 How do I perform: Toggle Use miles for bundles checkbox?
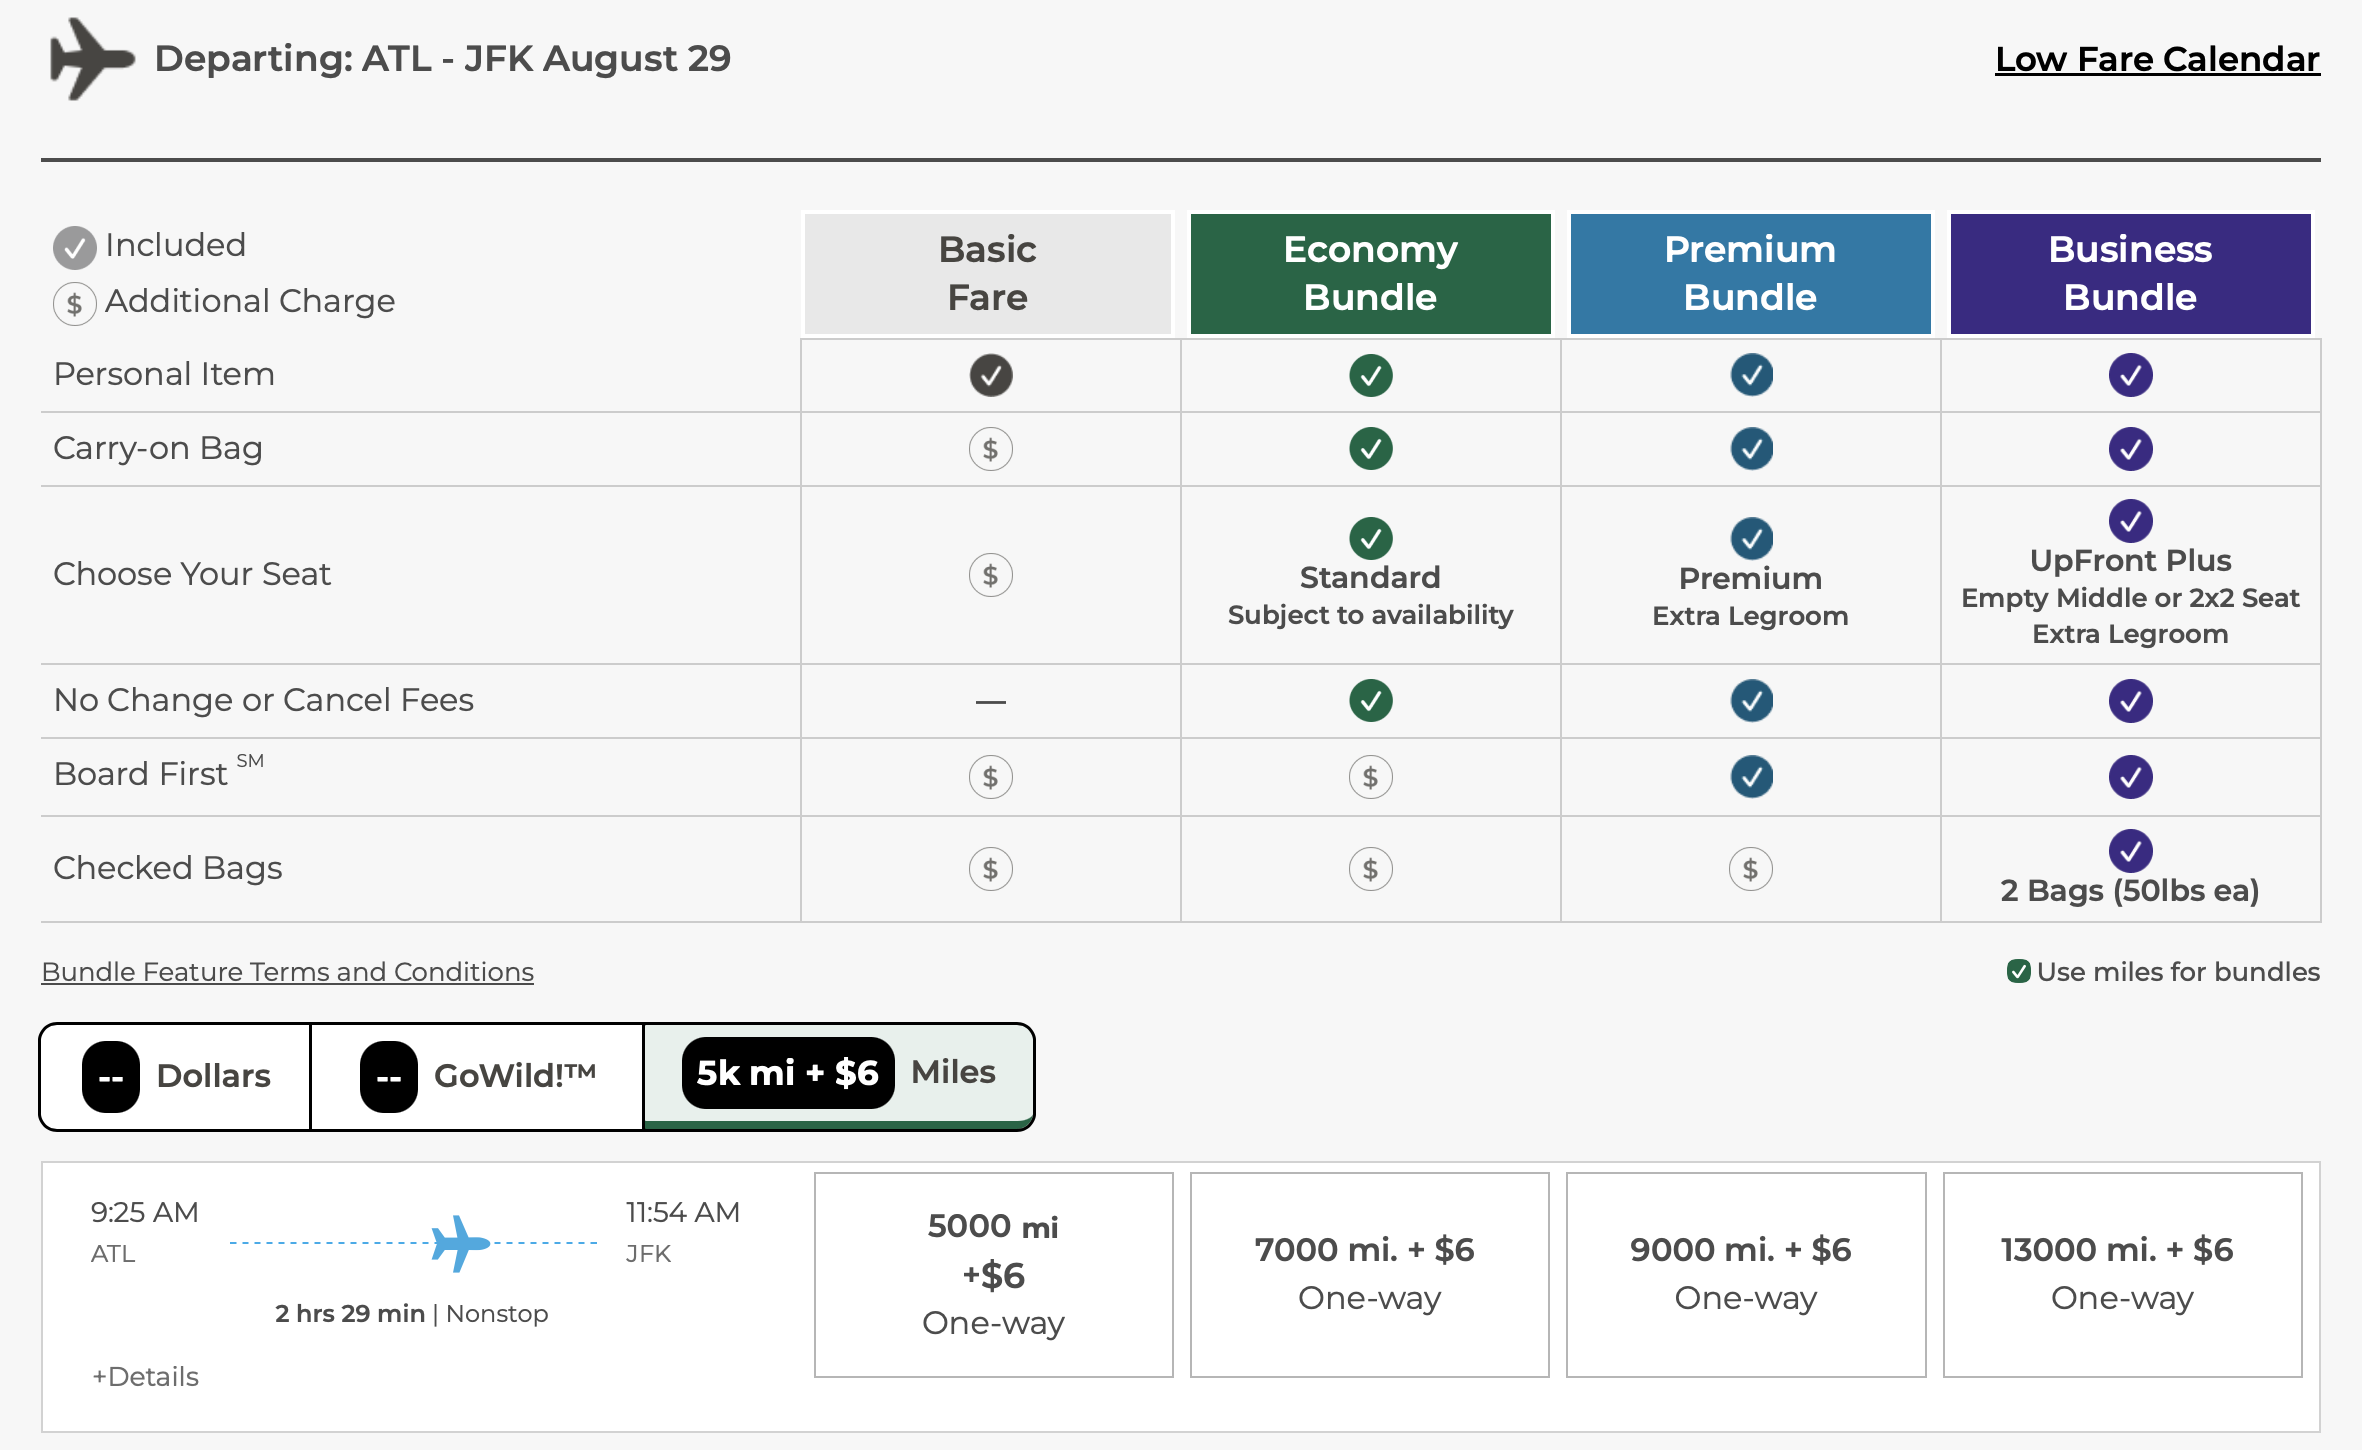click(2018, 971)
